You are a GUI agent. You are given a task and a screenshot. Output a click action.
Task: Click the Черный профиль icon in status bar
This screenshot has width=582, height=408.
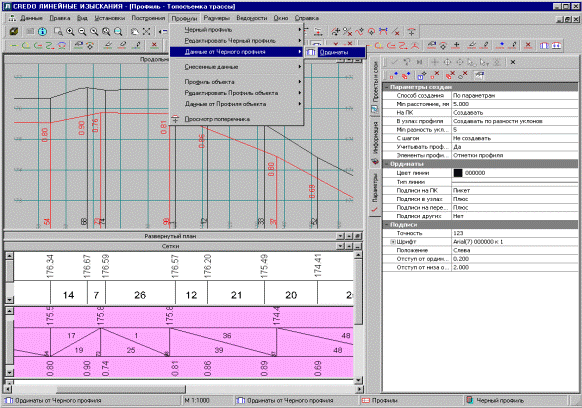(470, 400)
